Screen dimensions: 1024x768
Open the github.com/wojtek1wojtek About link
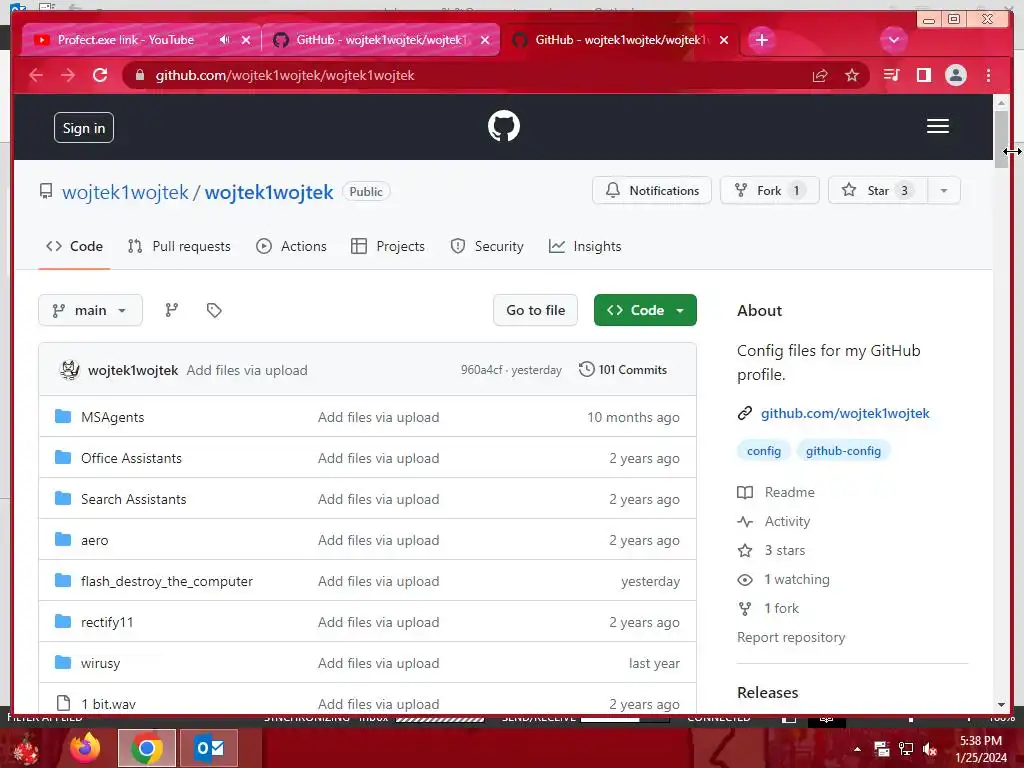(845, 413)
